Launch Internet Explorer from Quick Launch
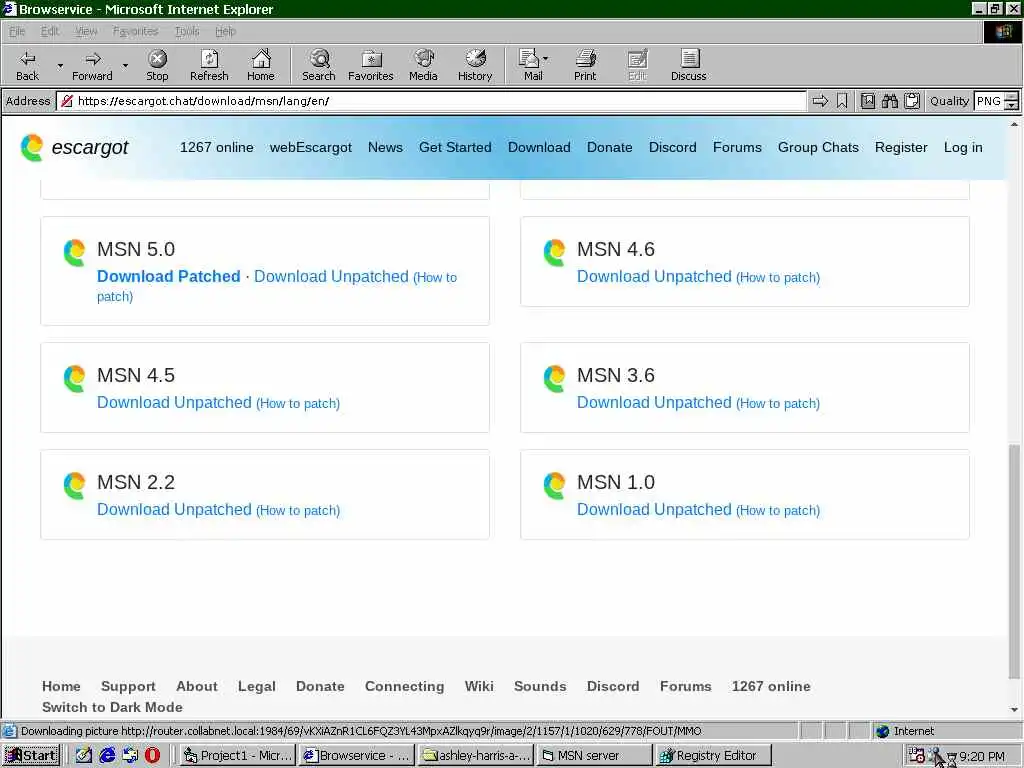This screenshot has width=1024, height=768. point(107,756)
